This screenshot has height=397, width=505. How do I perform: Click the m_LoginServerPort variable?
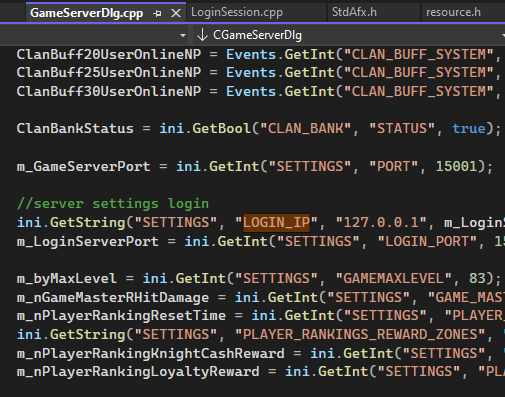(x=88, y=241)
